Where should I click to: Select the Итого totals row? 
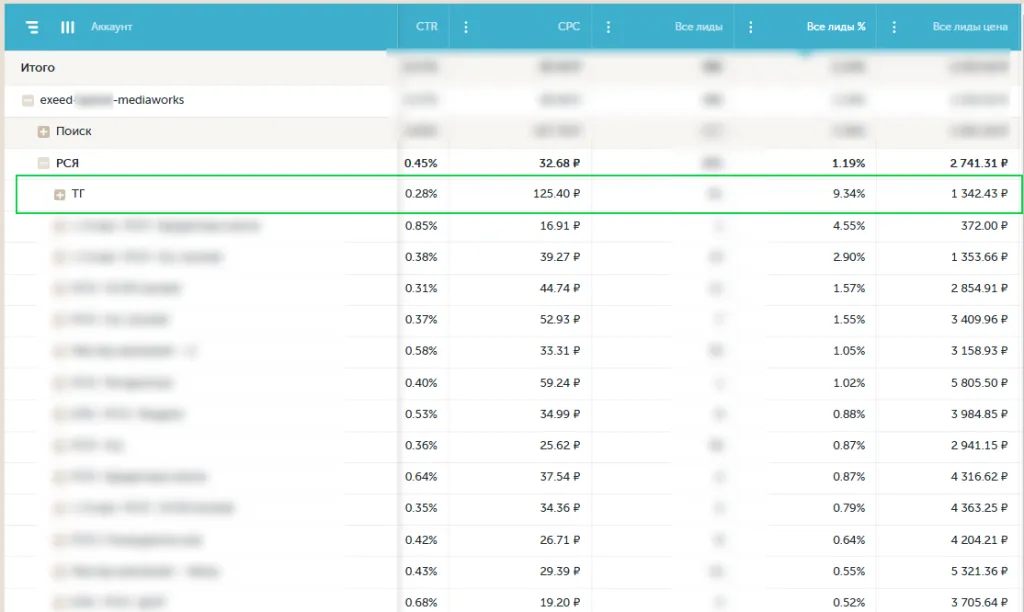pos(38,68)
